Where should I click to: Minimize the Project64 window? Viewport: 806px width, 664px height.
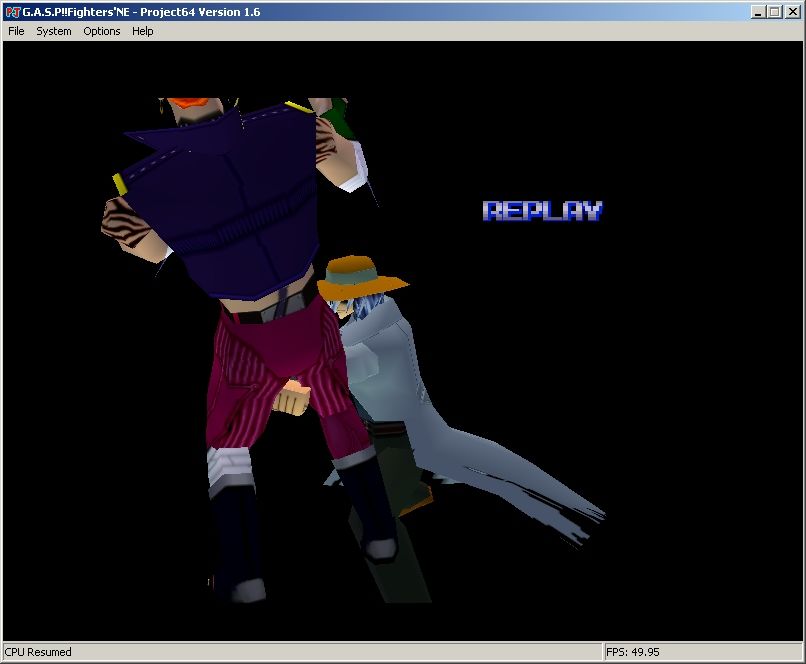[x=758, y=12]
